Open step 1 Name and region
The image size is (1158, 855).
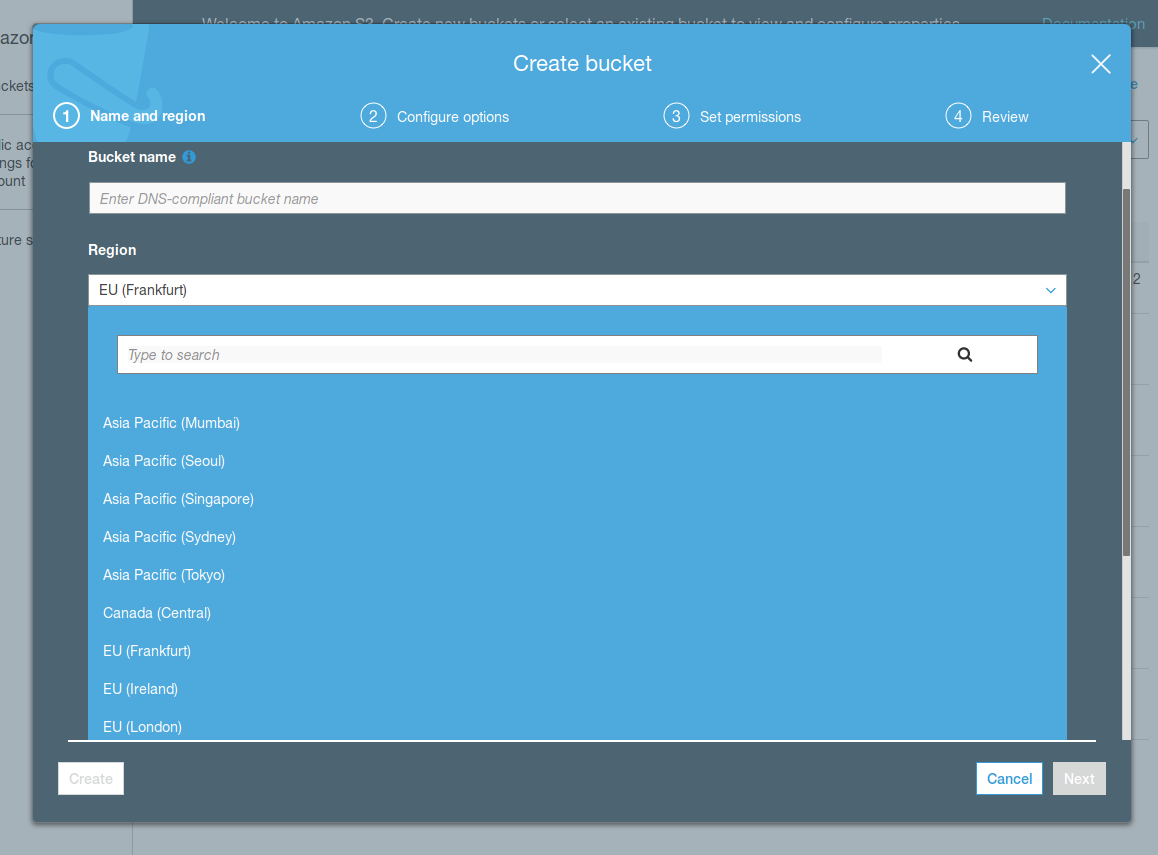coord(129,116)
